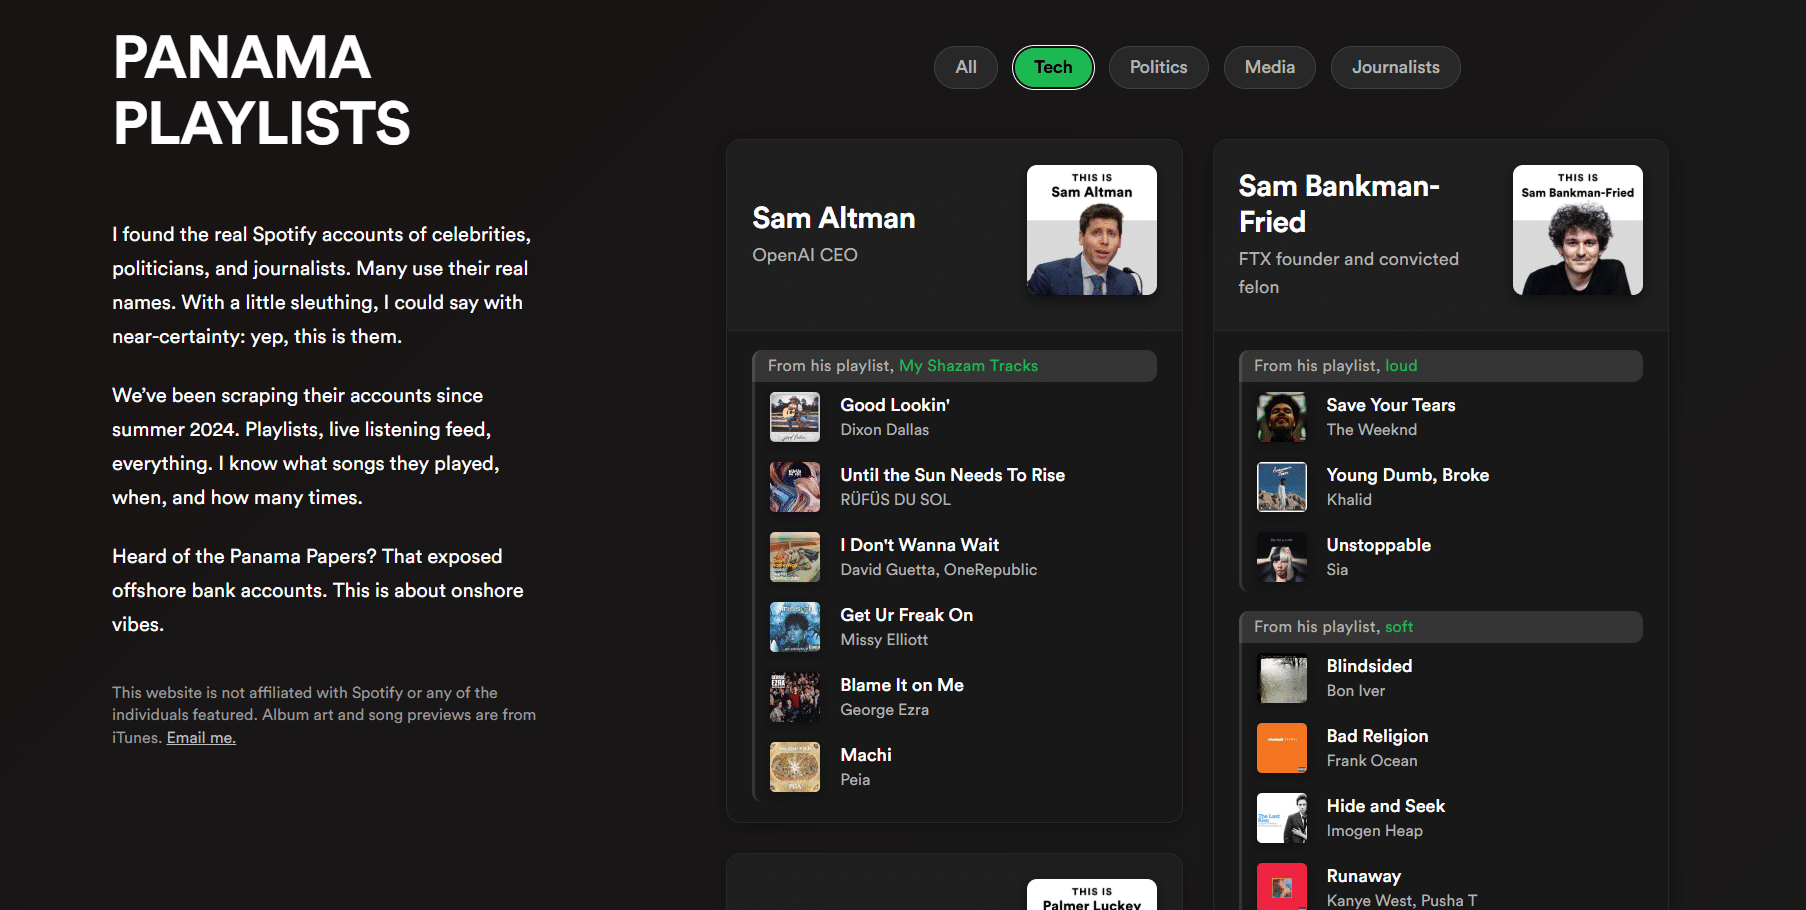The image size is (1806, 910).
Task: Select the All filter tab
Action: 965,67
